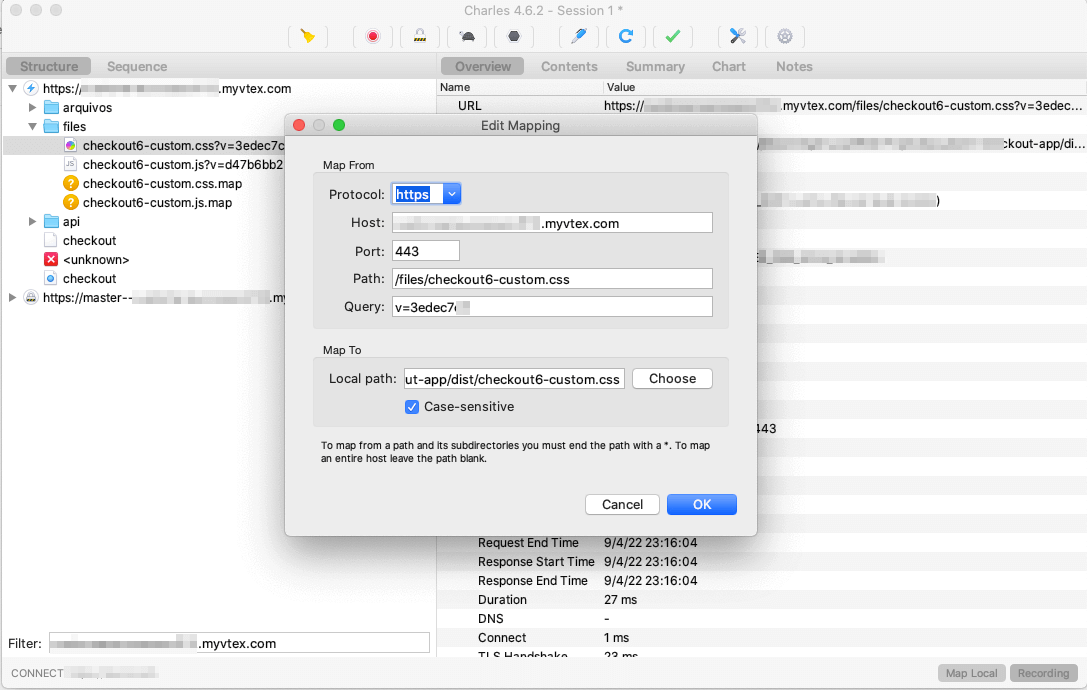Screen dimensions: 1087x690
Task: Collapse the first myvtex.com host tree
Action: click(x=12, y=88)
